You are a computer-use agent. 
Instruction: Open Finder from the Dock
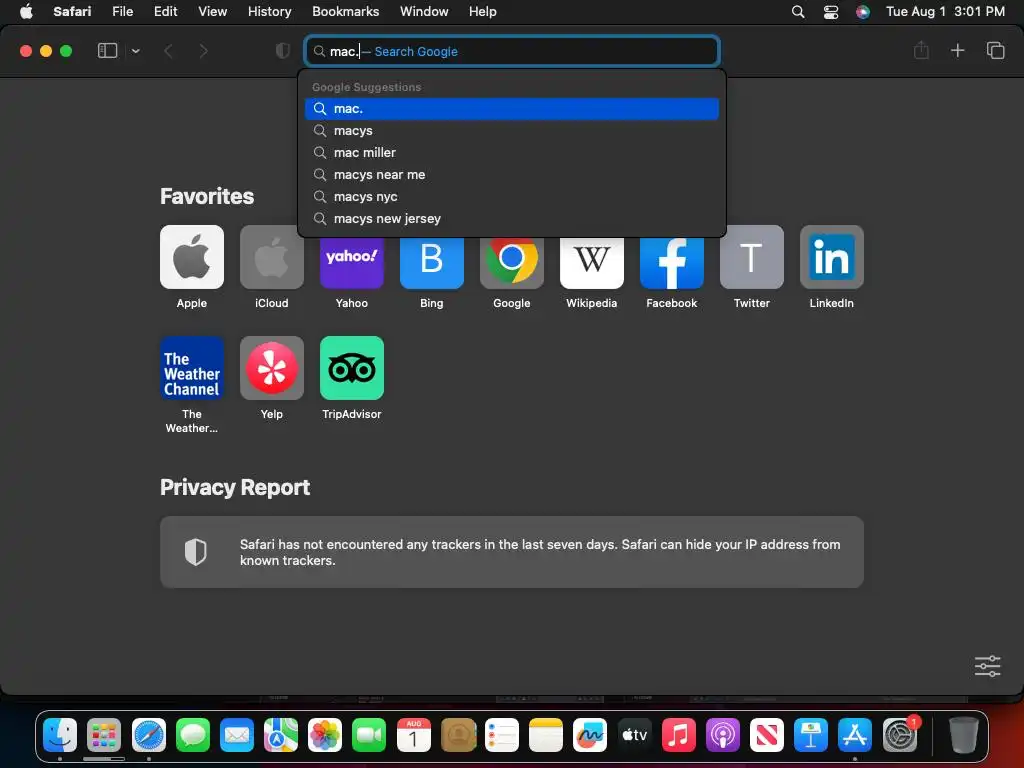[x=60, y=735]
